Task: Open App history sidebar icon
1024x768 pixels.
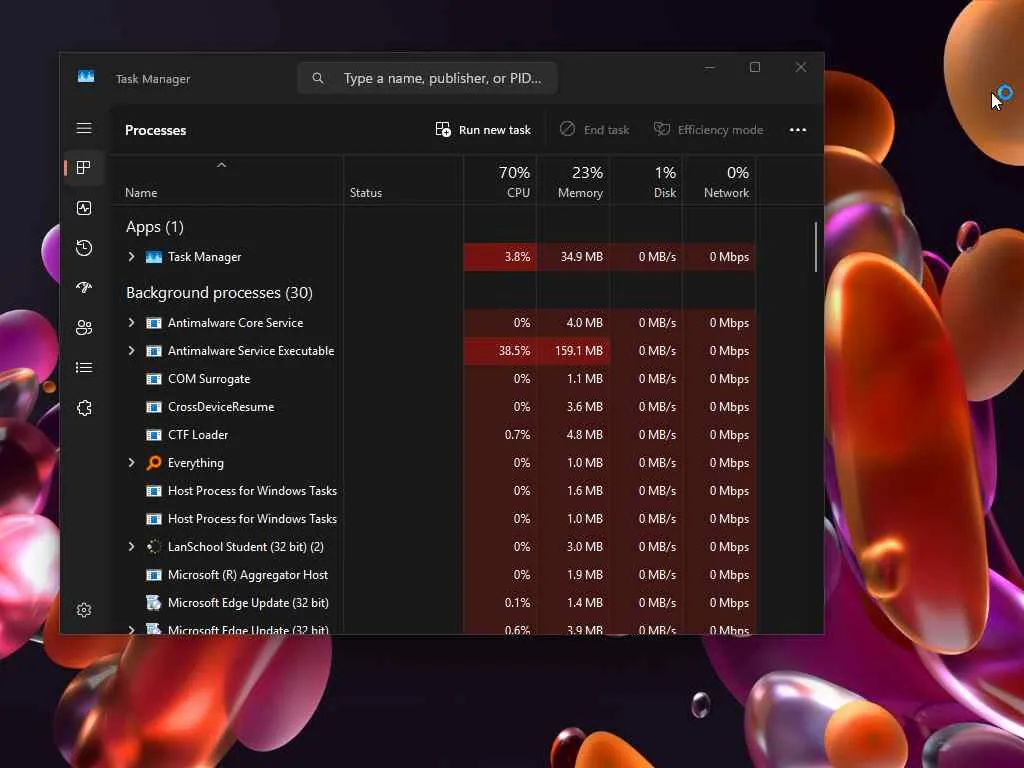Action: 84,248
